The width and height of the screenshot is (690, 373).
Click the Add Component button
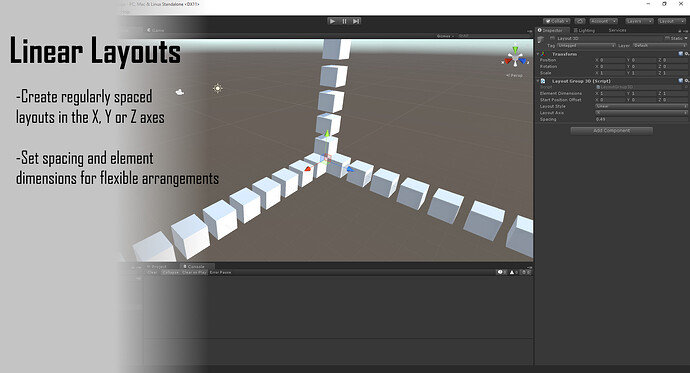pos(612,131)
